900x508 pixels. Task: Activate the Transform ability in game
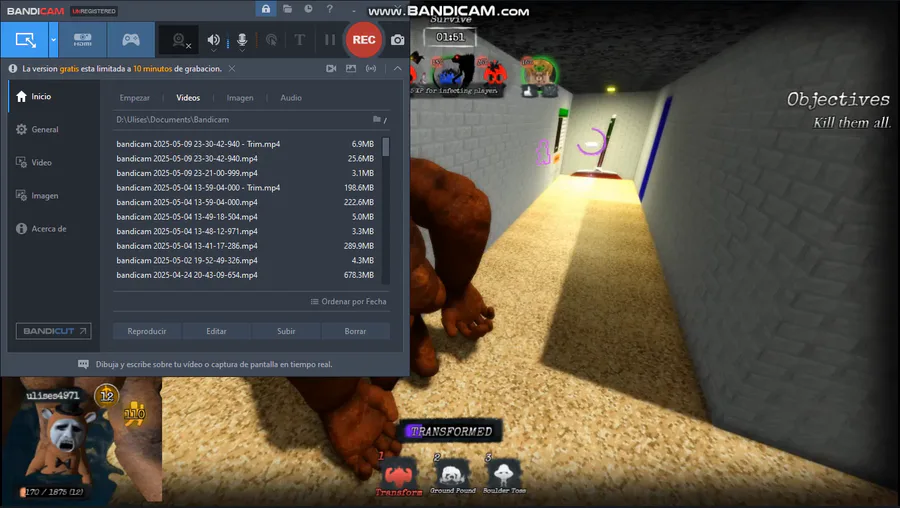399,476
